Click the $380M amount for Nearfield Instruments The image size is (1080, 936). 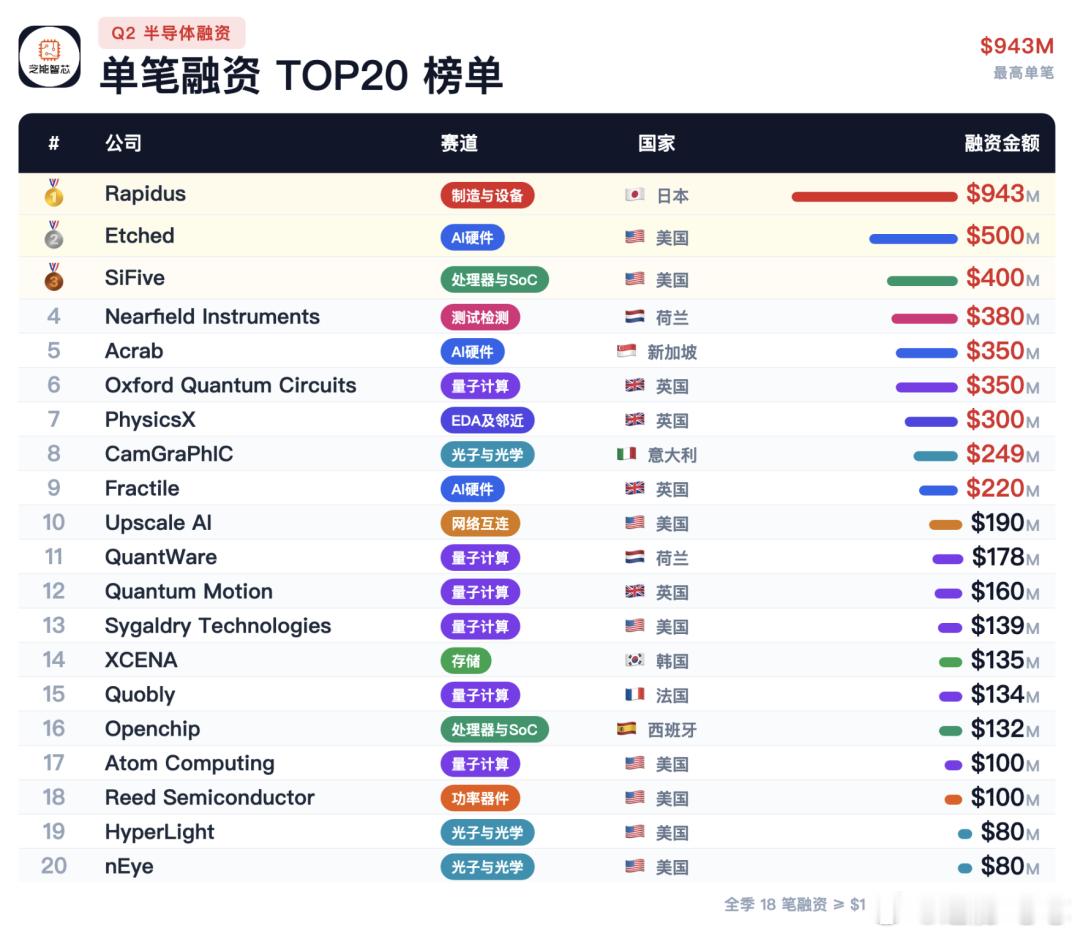[x=1002, y=317]
